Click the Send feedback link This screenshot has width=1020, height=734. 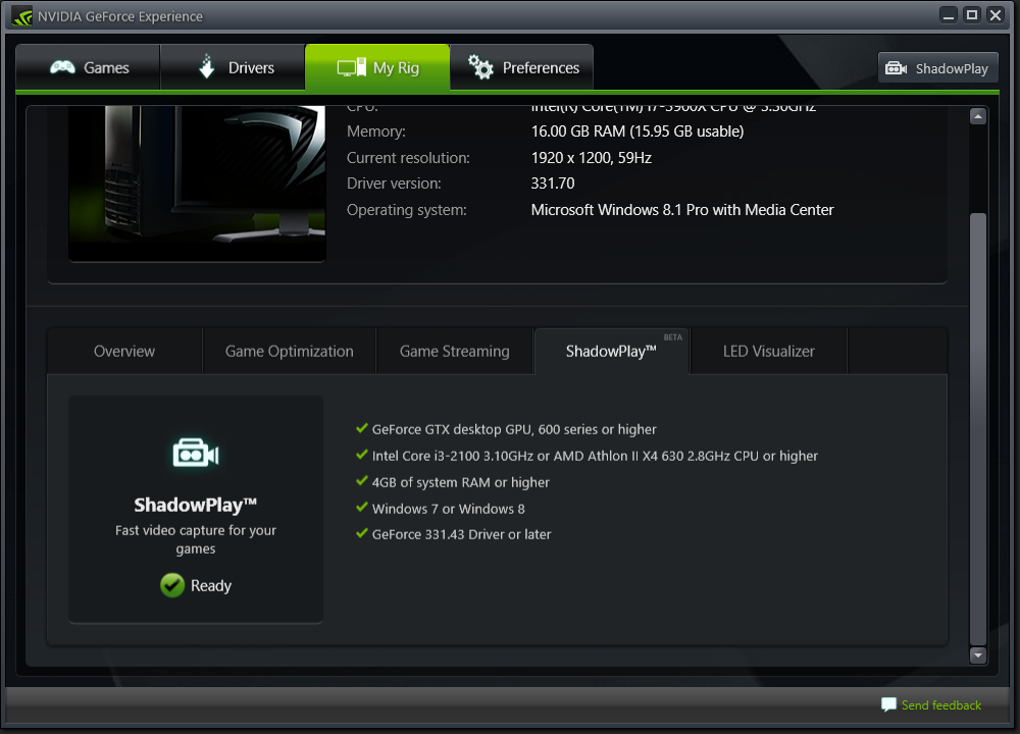(x=941, y=705)
